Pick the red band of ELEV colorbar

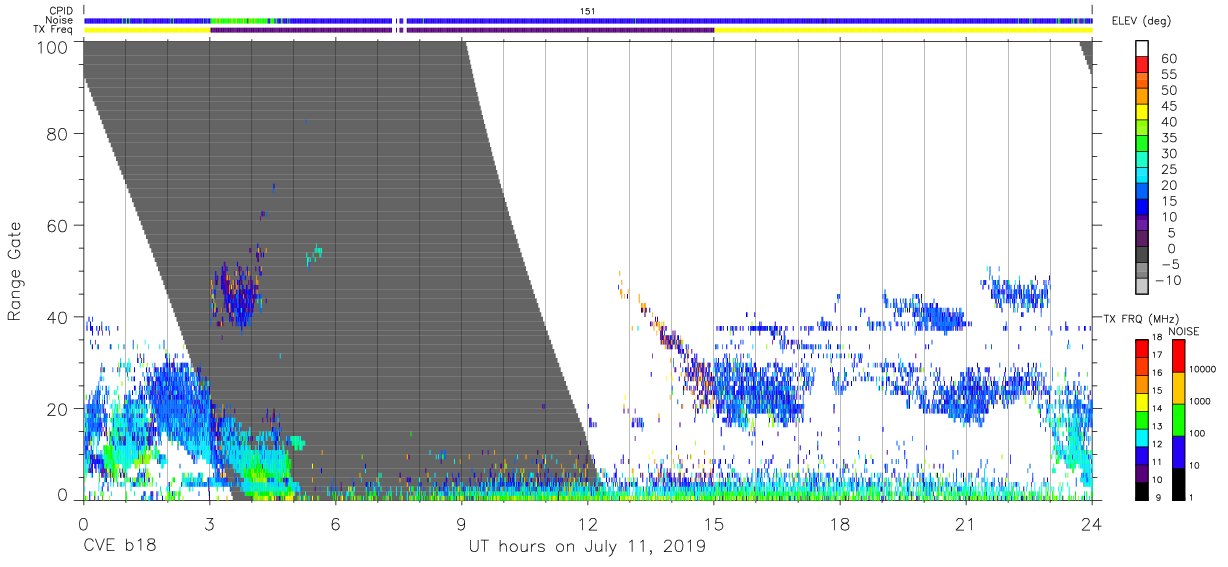(x=1141, y=65)
